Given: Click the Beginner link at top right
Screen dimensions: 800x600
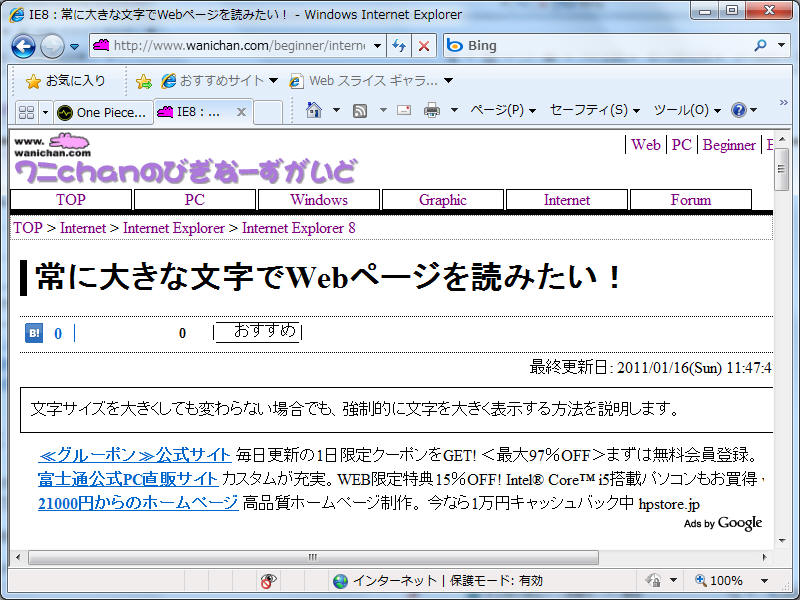Looking at the screenshot, I should [729, 145].
